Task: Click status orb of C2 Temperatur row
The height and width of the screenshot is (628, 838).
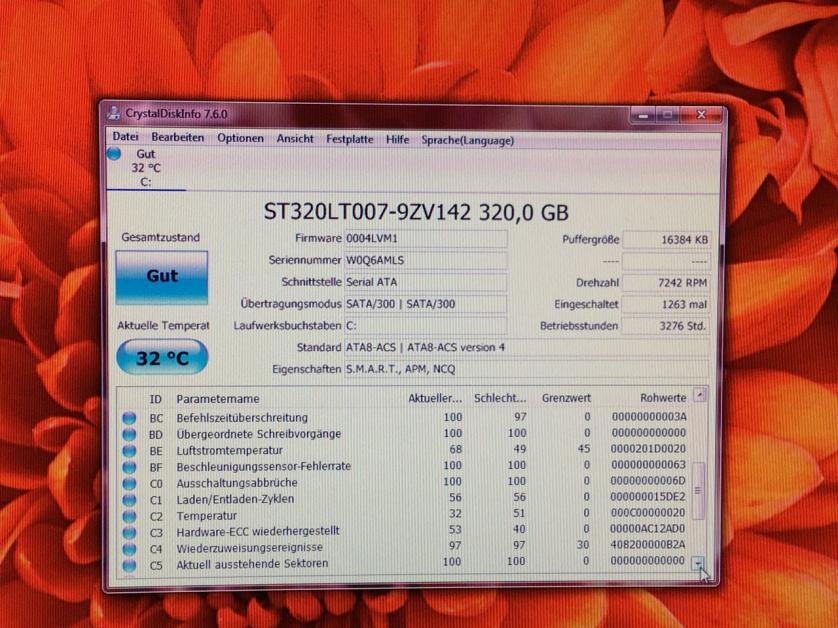Action: click(x=129, y=516)
